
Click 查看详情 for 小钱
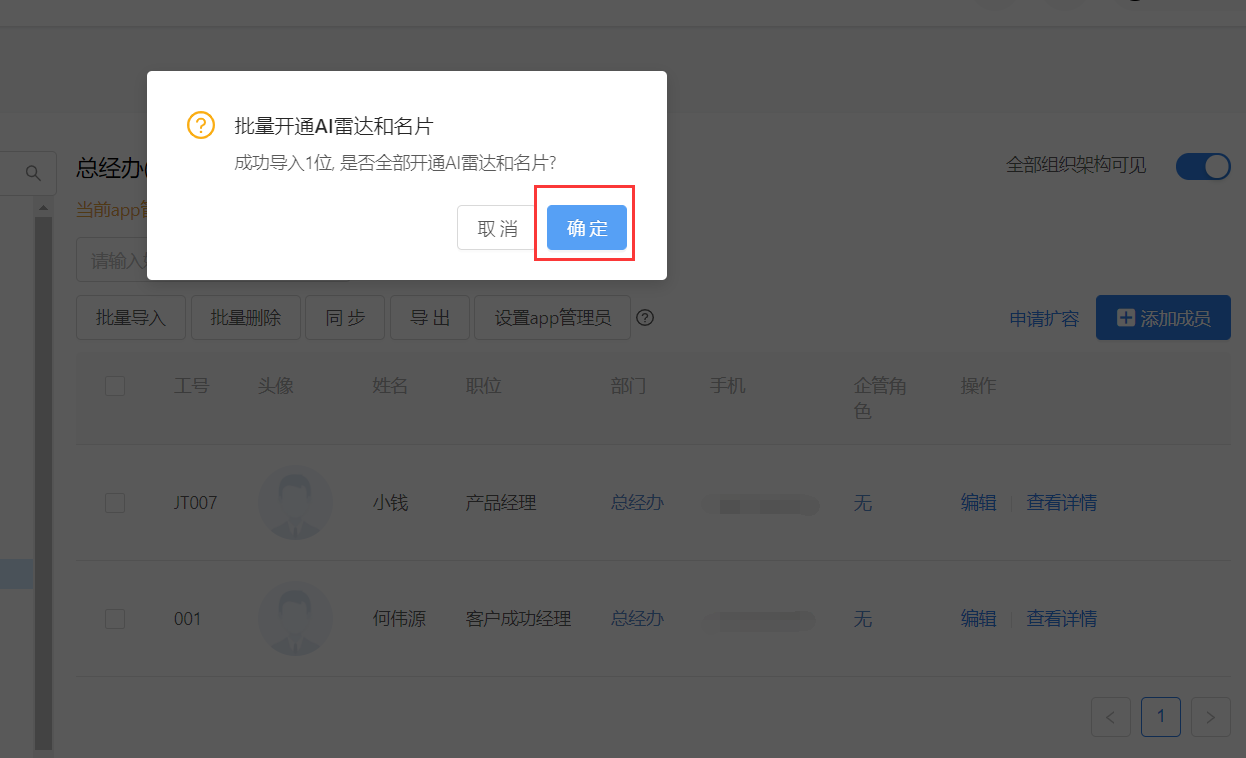[x=1062, y=503]
